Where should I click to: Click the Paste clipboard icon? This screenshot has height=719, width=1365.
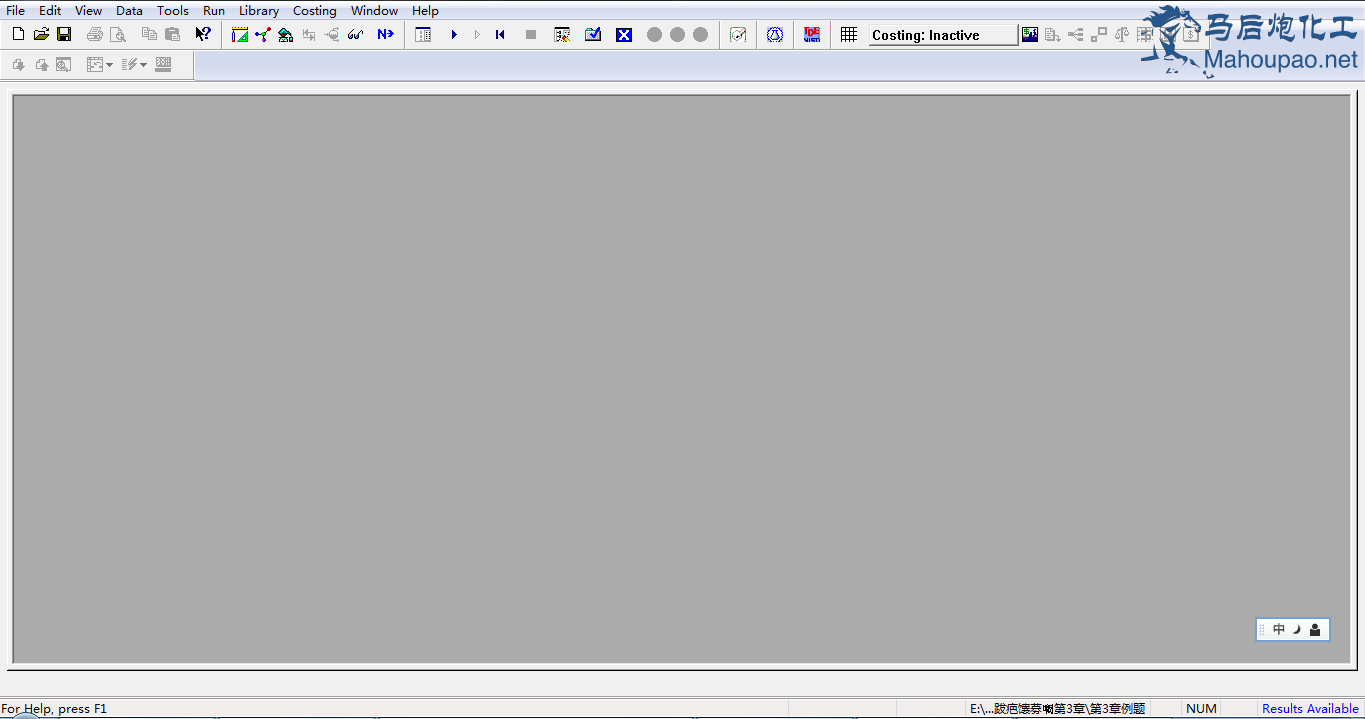tap(172, 34)
